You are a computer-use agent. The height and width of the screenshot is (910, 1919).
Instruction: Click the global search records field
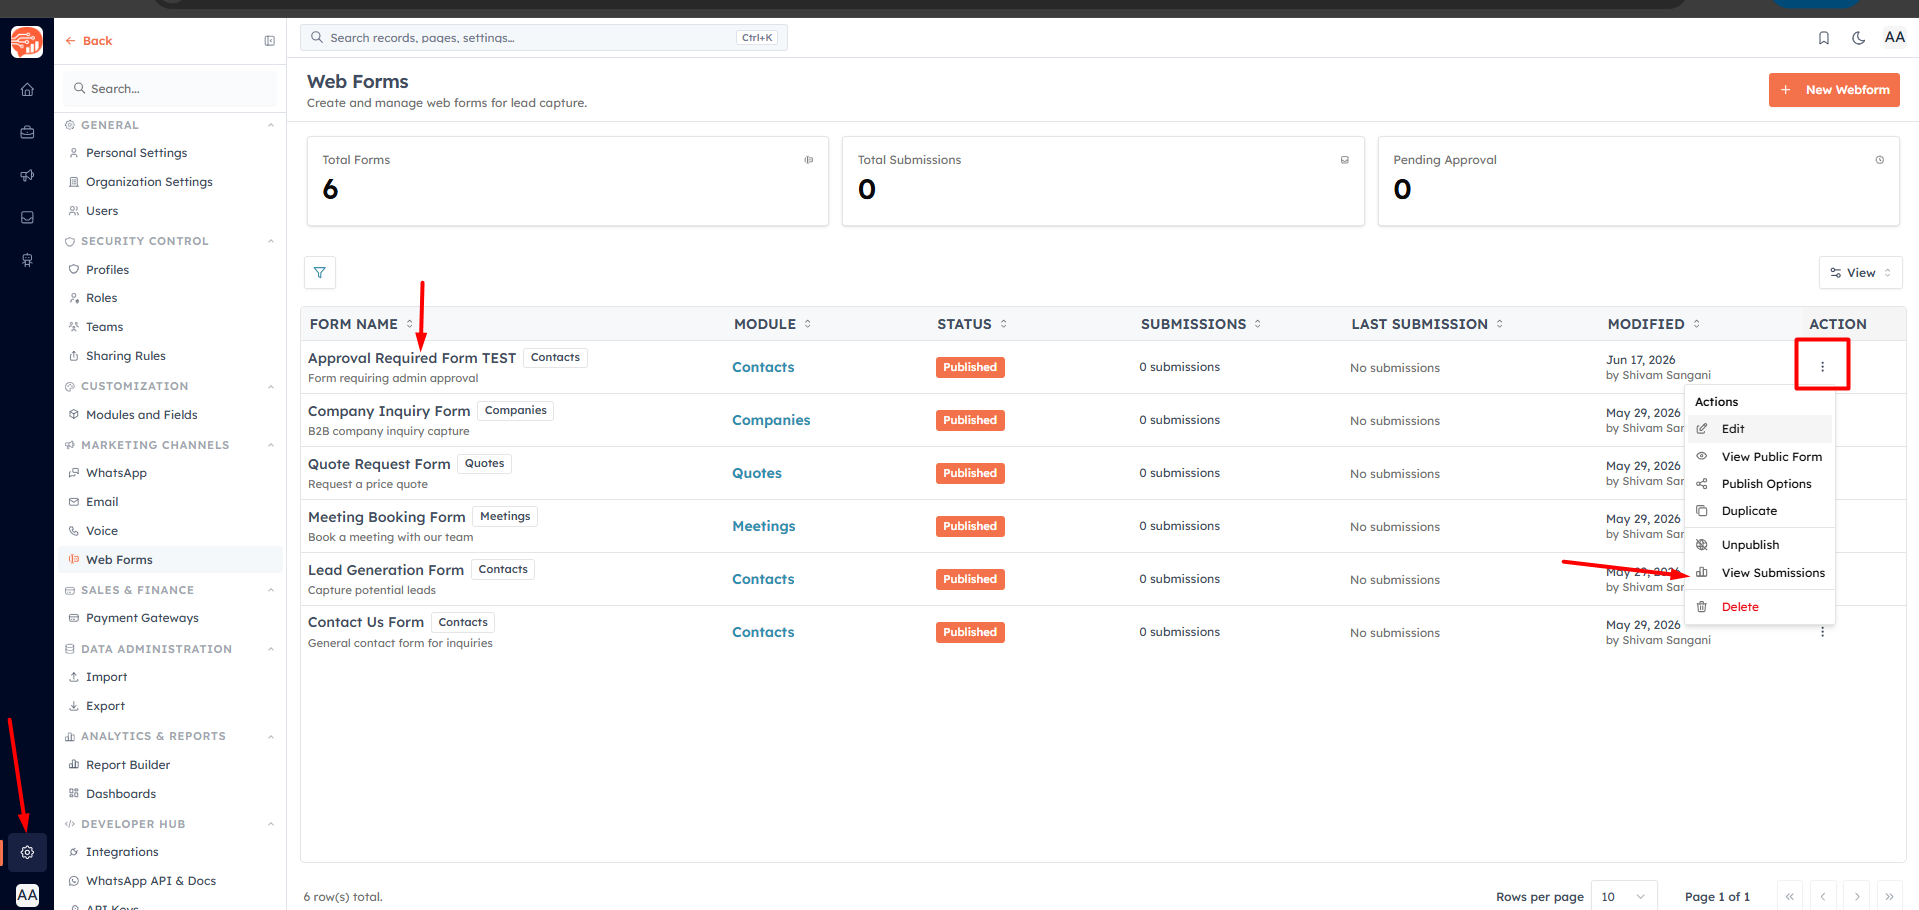point(544,38)
